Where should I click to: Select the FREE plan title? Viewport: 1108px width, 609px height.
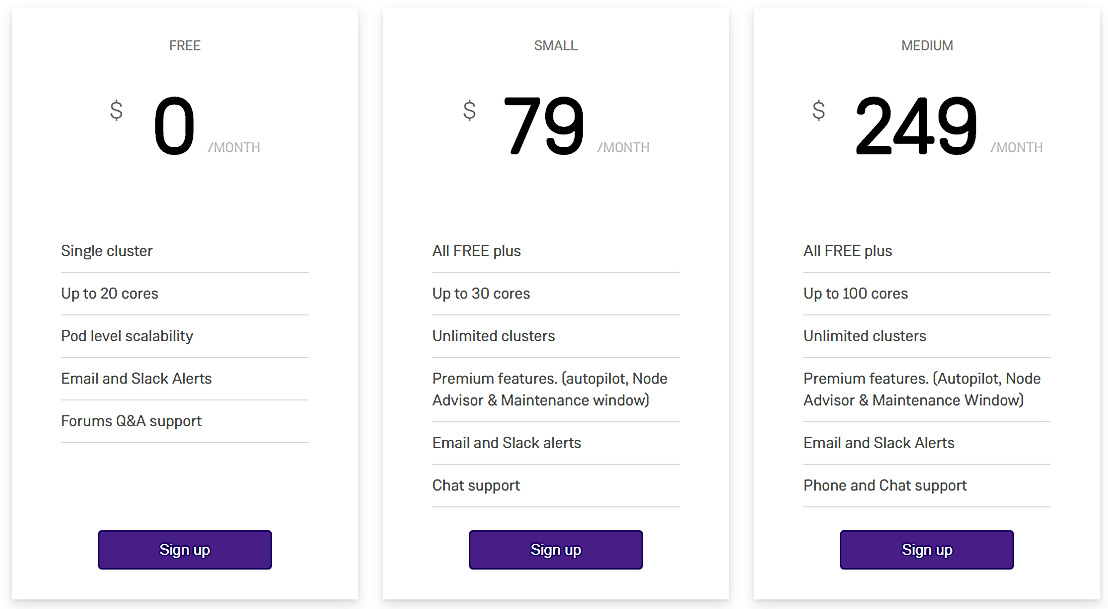tap(185, 45)
